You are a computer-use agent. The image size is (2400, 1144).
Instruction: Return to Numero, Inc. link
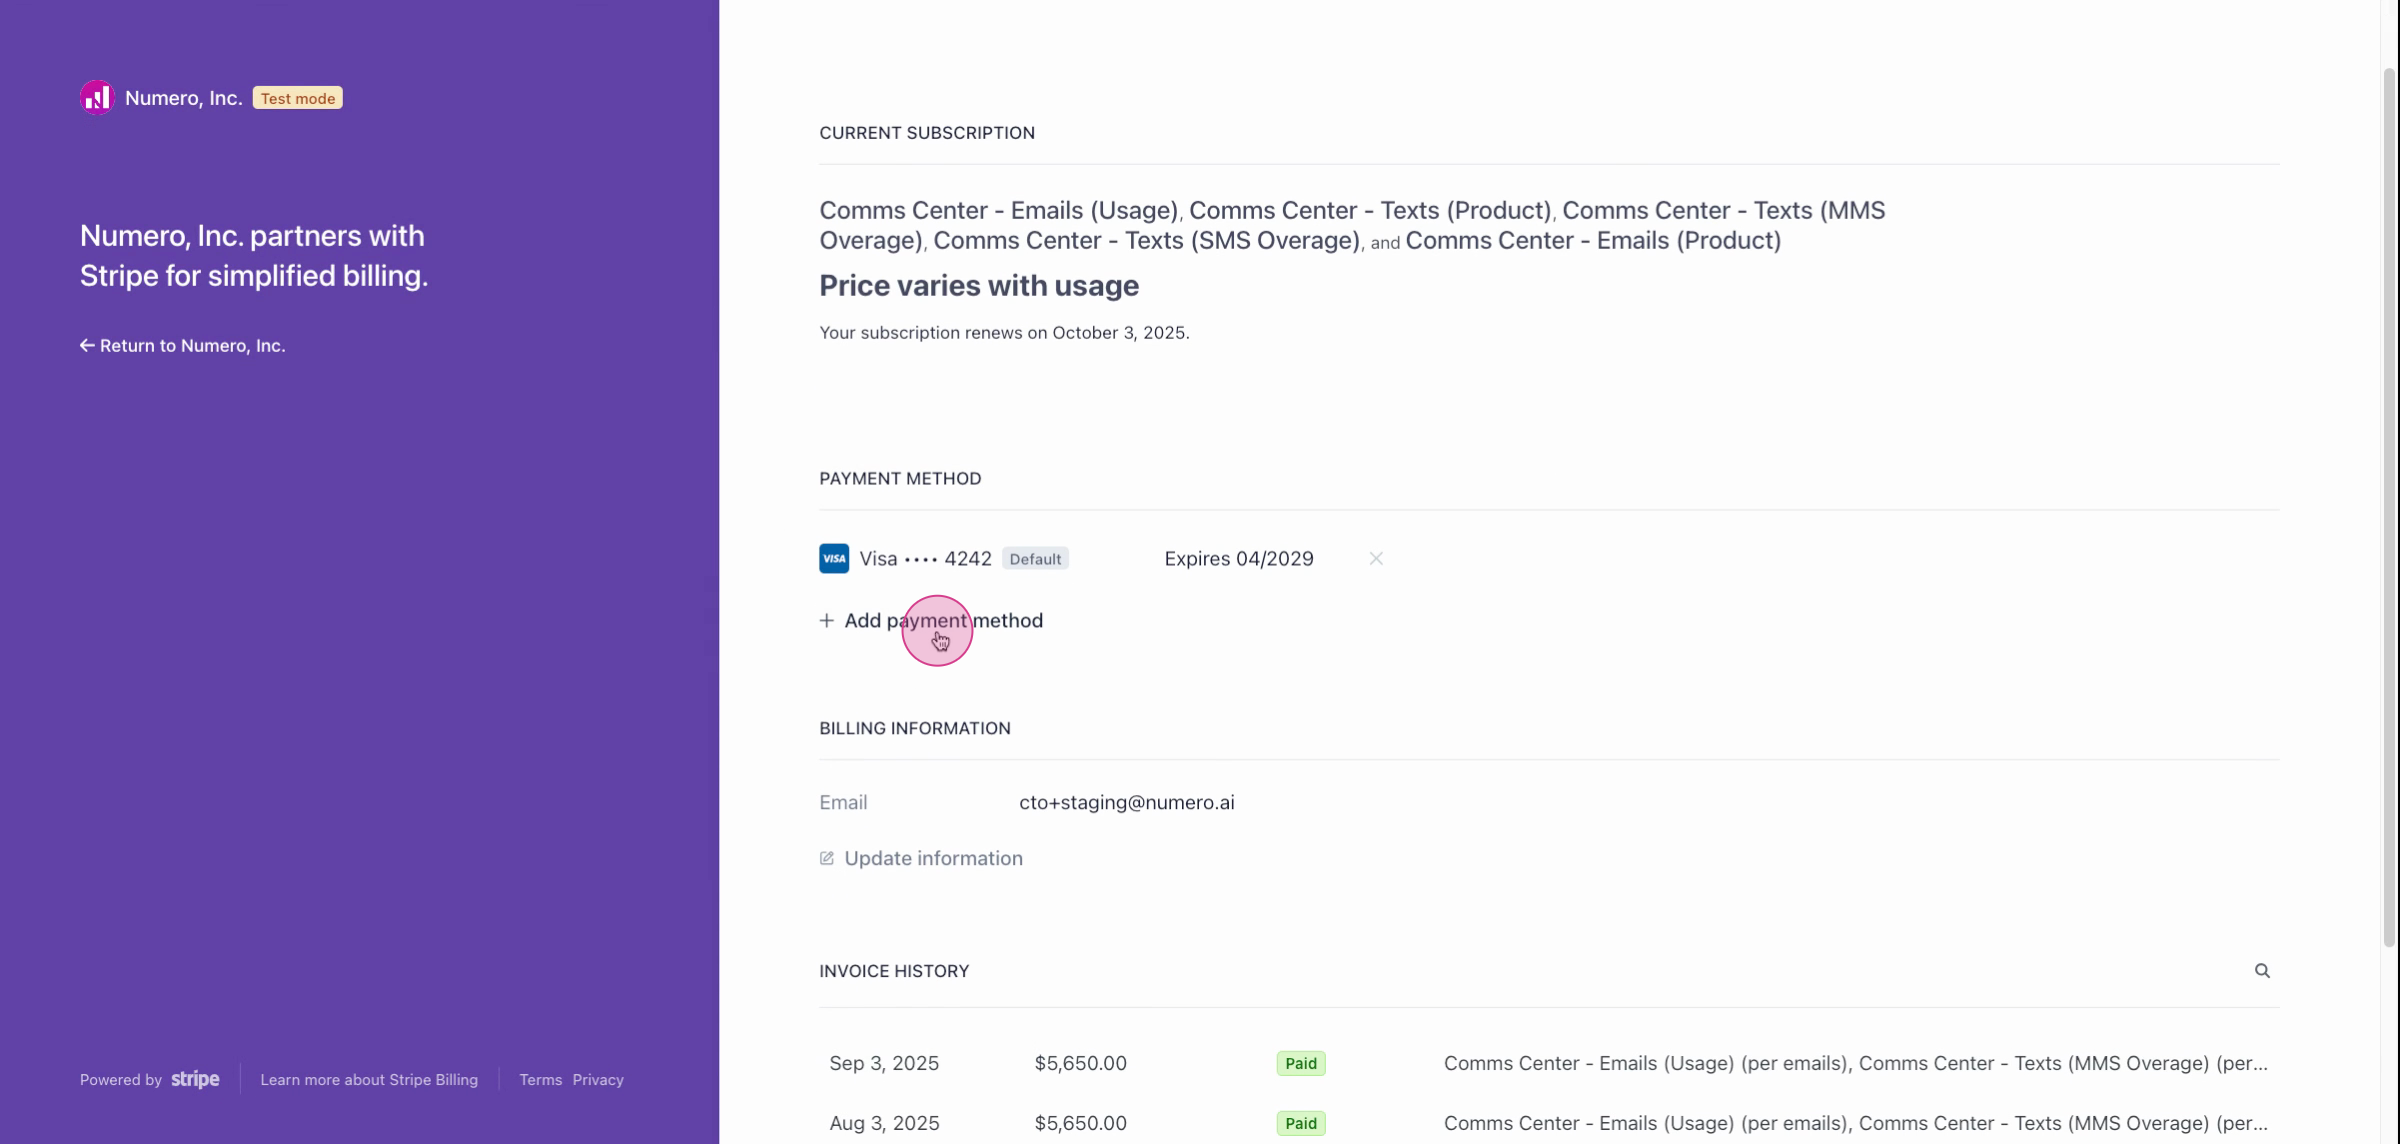click(192, 346)
